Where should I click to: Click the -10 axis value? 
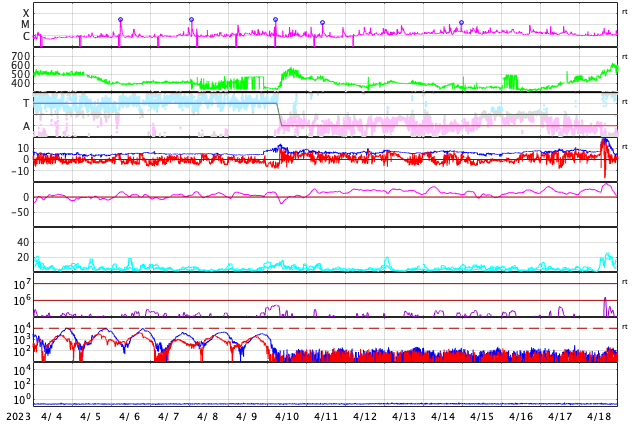point(20,171)
